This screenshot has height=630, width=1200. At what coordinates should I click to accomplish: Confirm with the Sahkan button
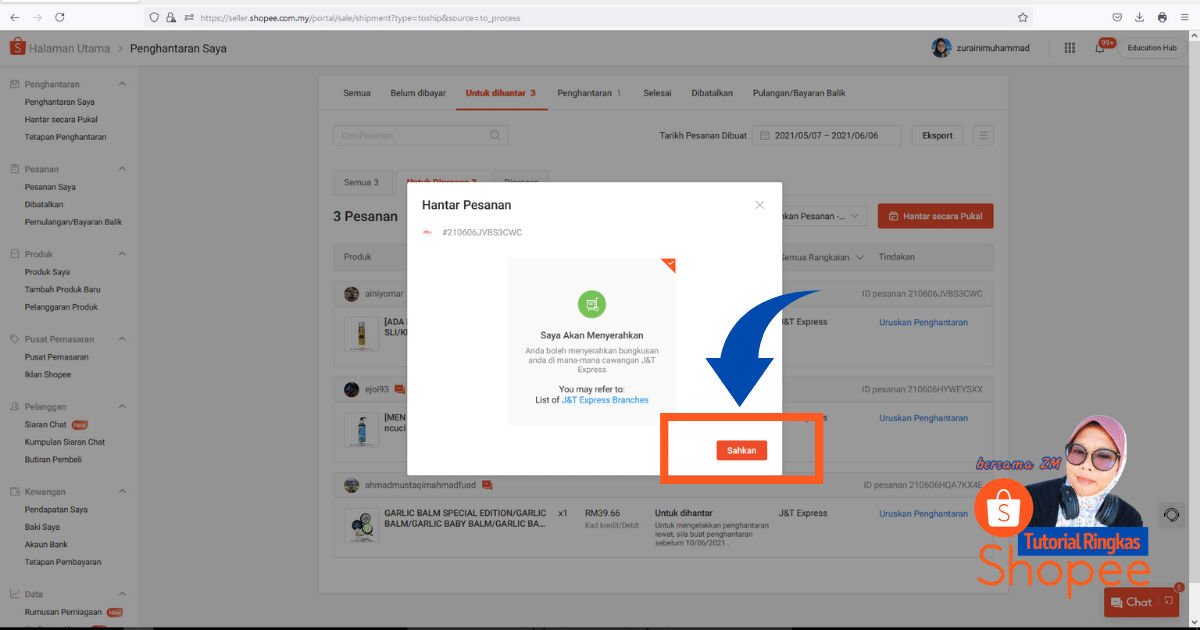coord(742,450)
